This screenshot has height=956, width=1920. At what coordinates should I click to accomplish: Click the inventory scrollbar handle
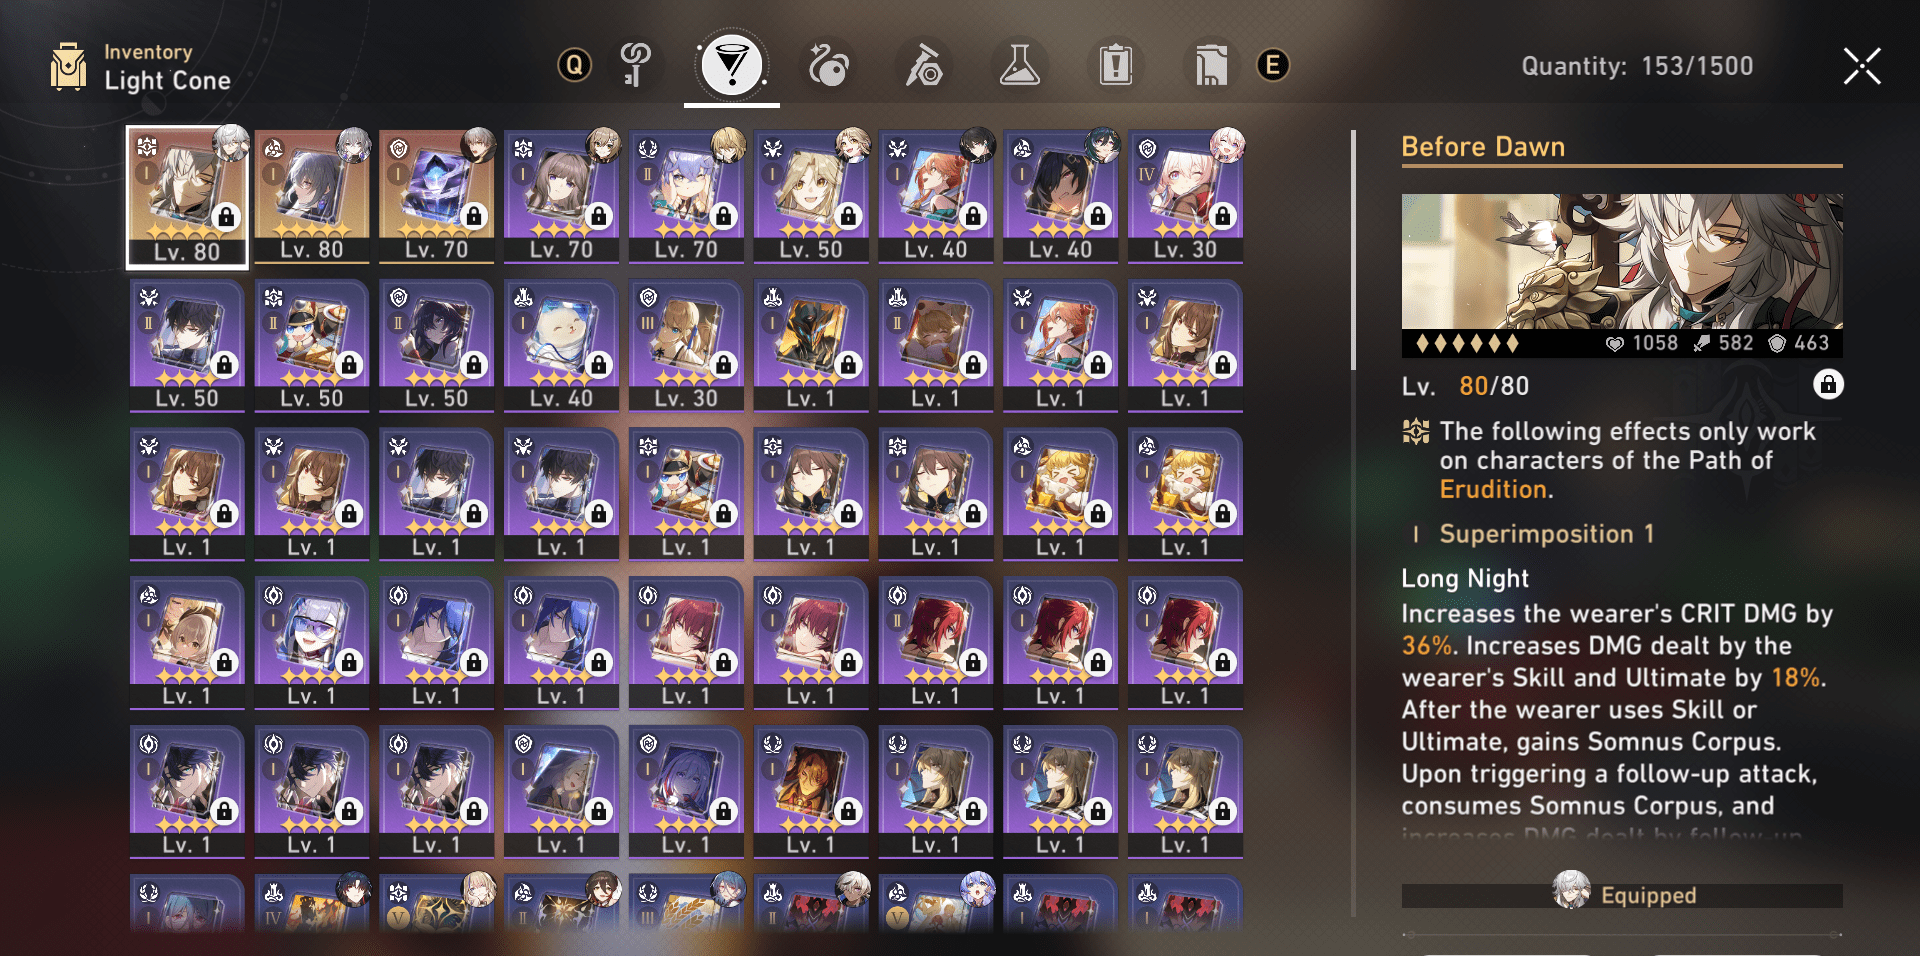(x=1353, y=250)
